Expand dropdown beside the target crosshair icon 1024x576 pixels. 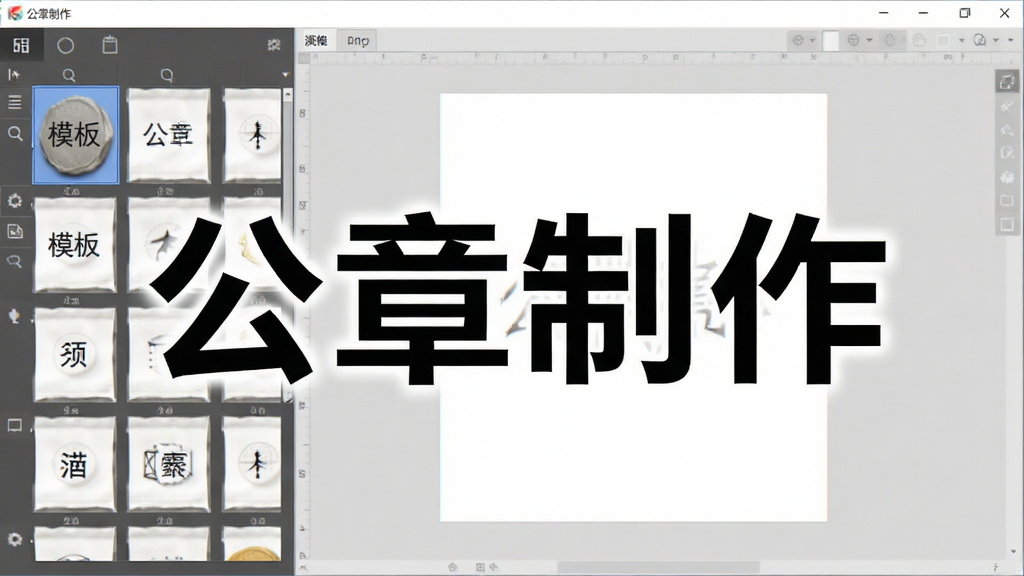coord(812,40)
